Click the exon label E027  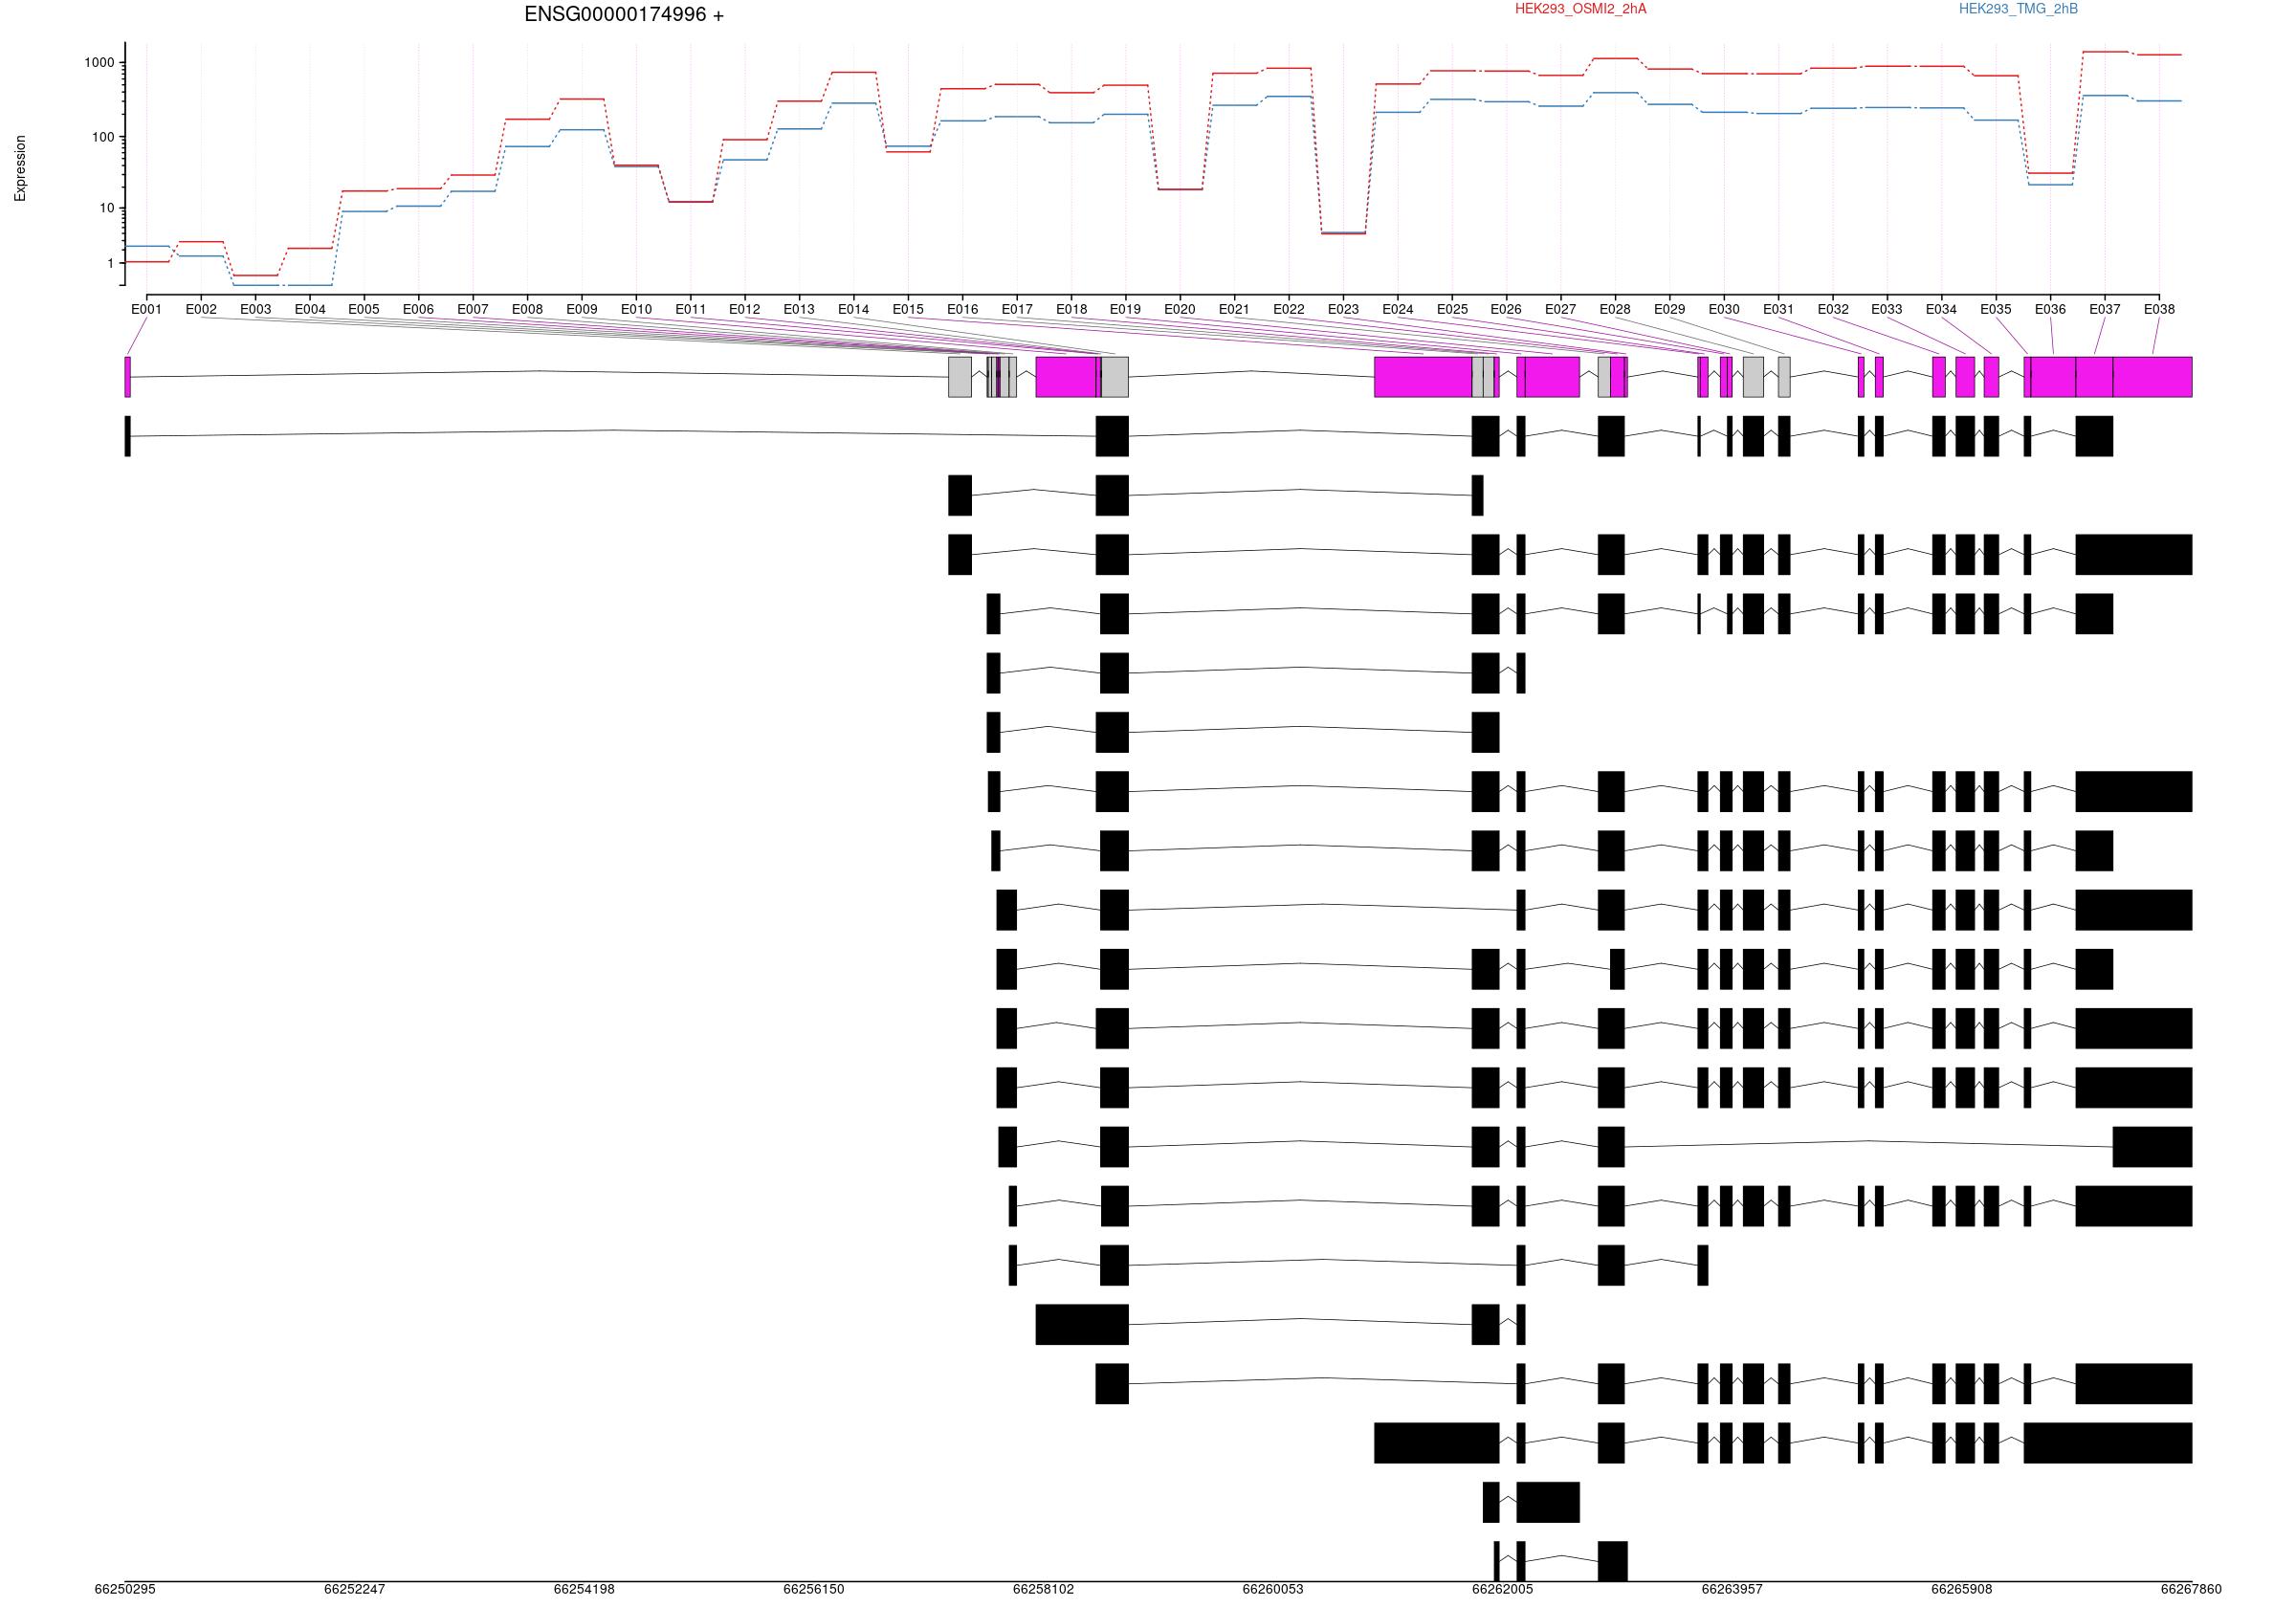point(1560,309)
